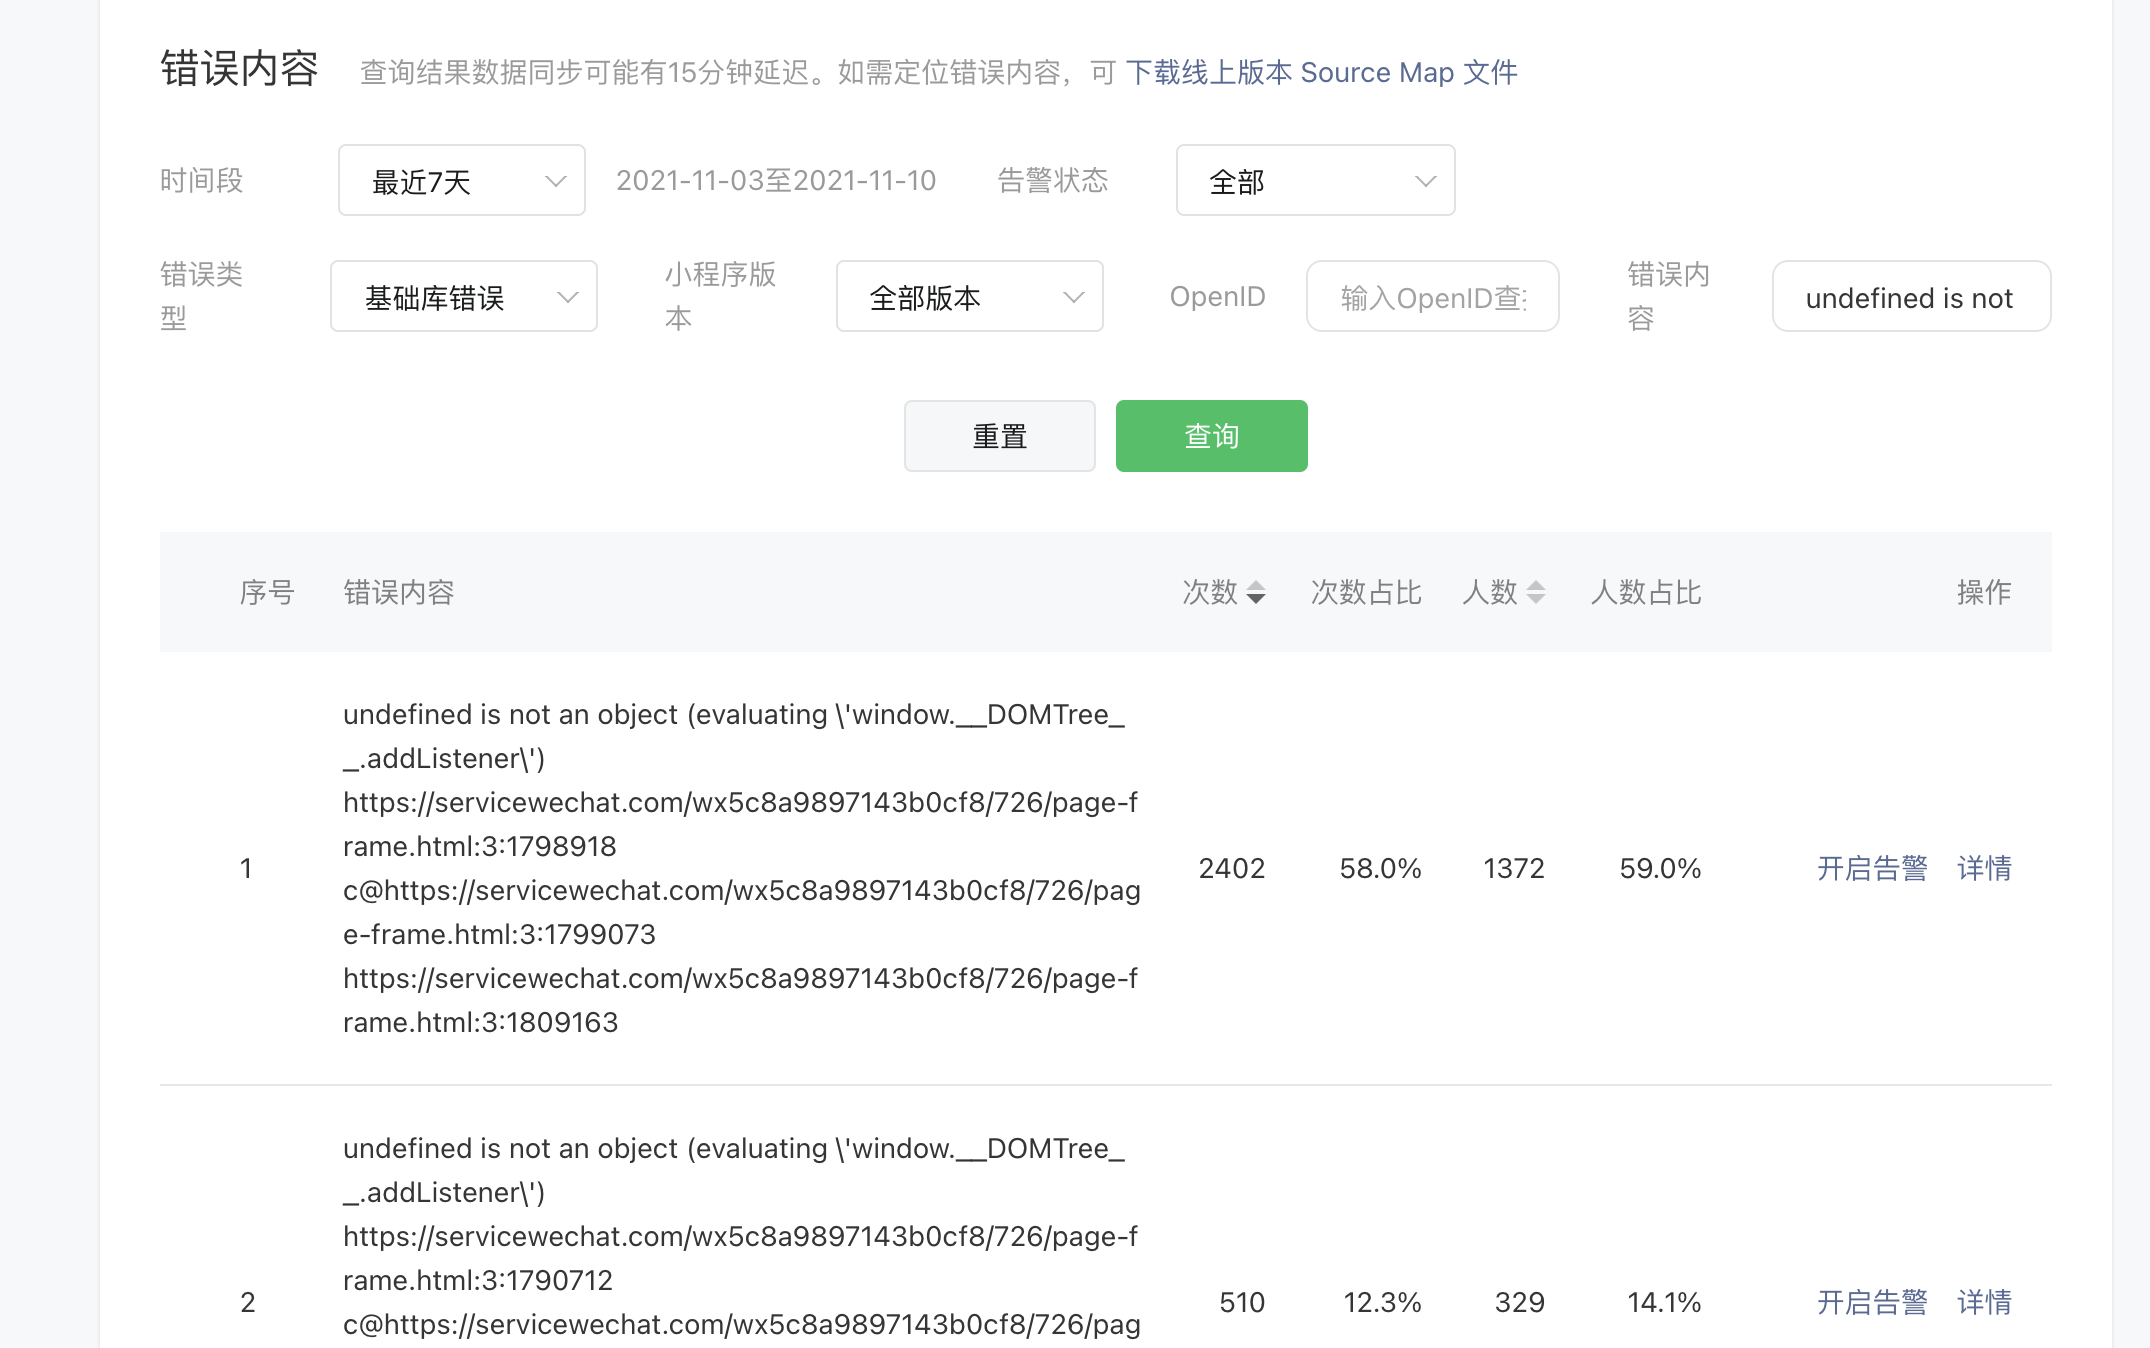Sort by 次数 column sort arrows
The height and width of the screenshot is (1348, 2150).
(1256, 592)
